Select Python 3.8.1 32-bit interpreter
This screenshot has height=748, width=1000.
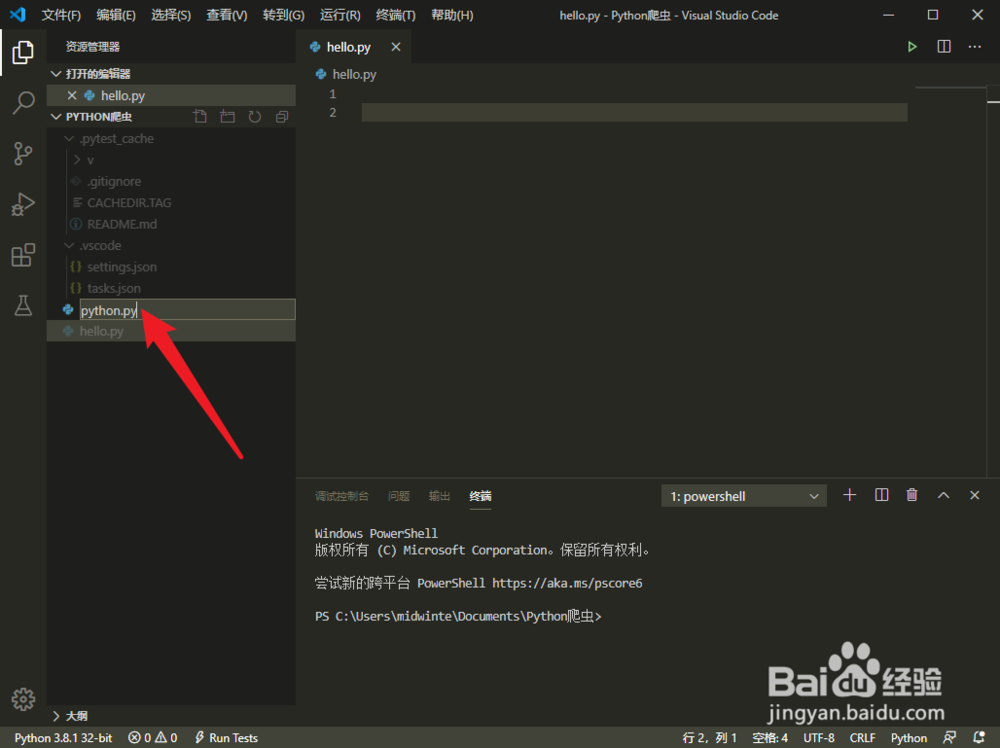click(x=63, y=737)
